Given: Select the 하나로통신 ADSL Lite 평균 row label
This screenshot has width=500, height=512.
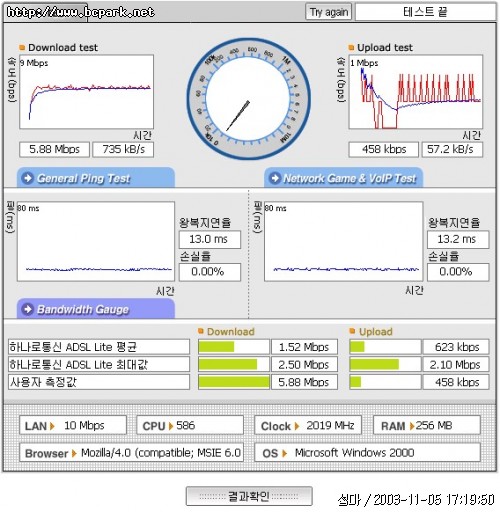Looking at the screenshot, I should click(99, 347).
